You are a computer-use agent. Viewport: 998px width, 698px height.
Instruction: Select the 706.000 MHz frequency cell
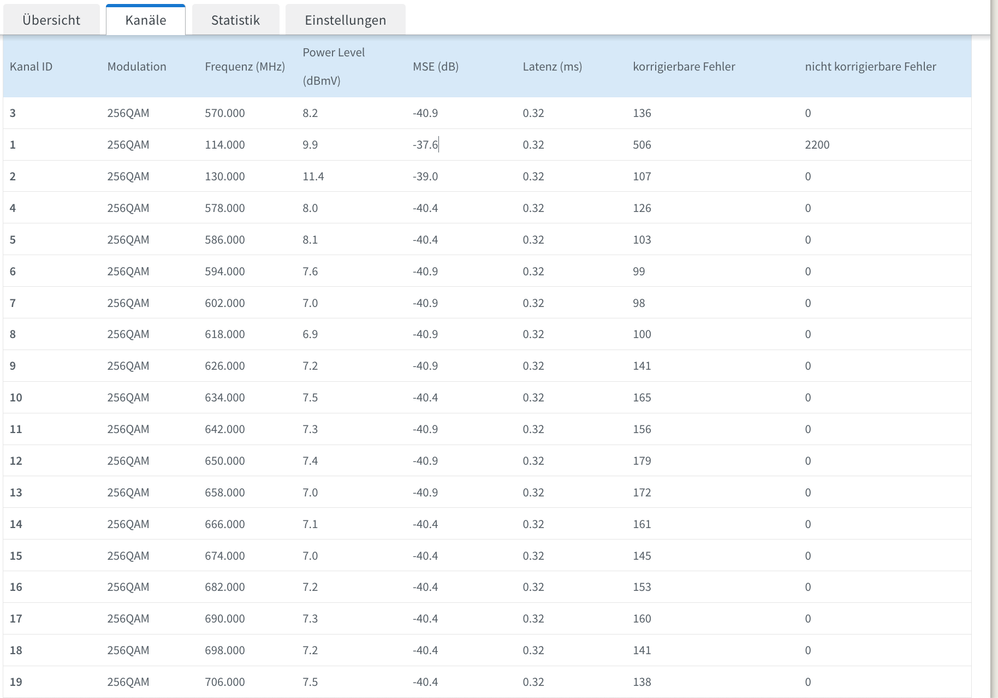pos(225,682)
